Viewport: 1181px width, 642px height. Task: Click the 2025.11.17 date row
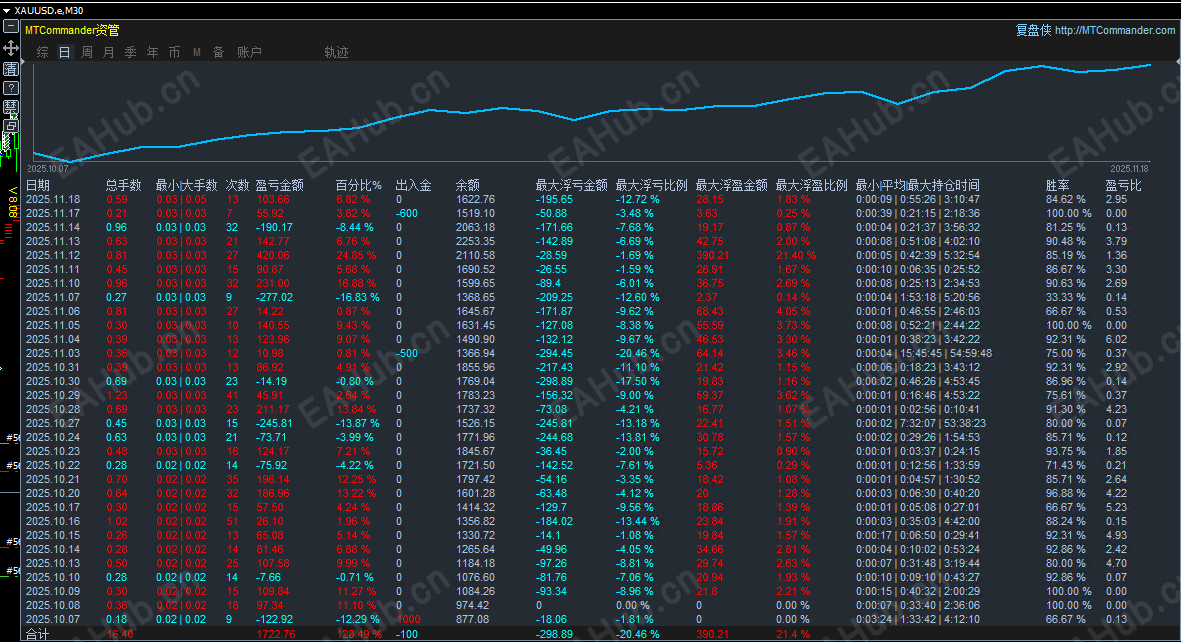[53, 213]
